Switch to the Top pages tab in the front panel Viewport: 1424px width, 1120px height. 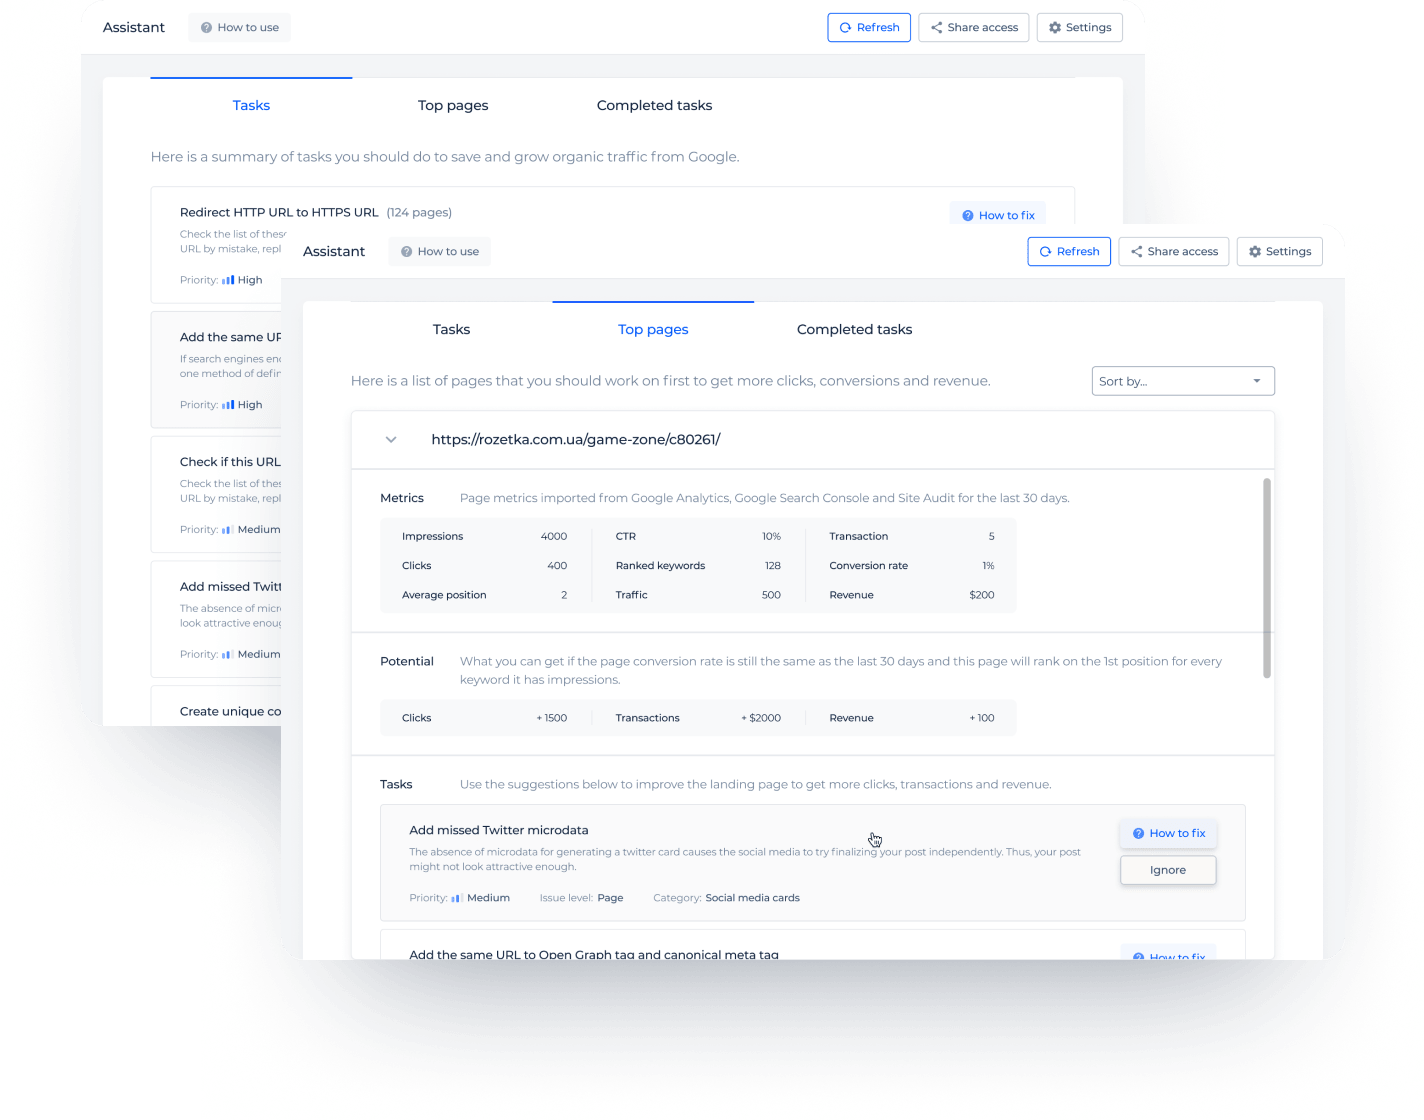(653, 329)
